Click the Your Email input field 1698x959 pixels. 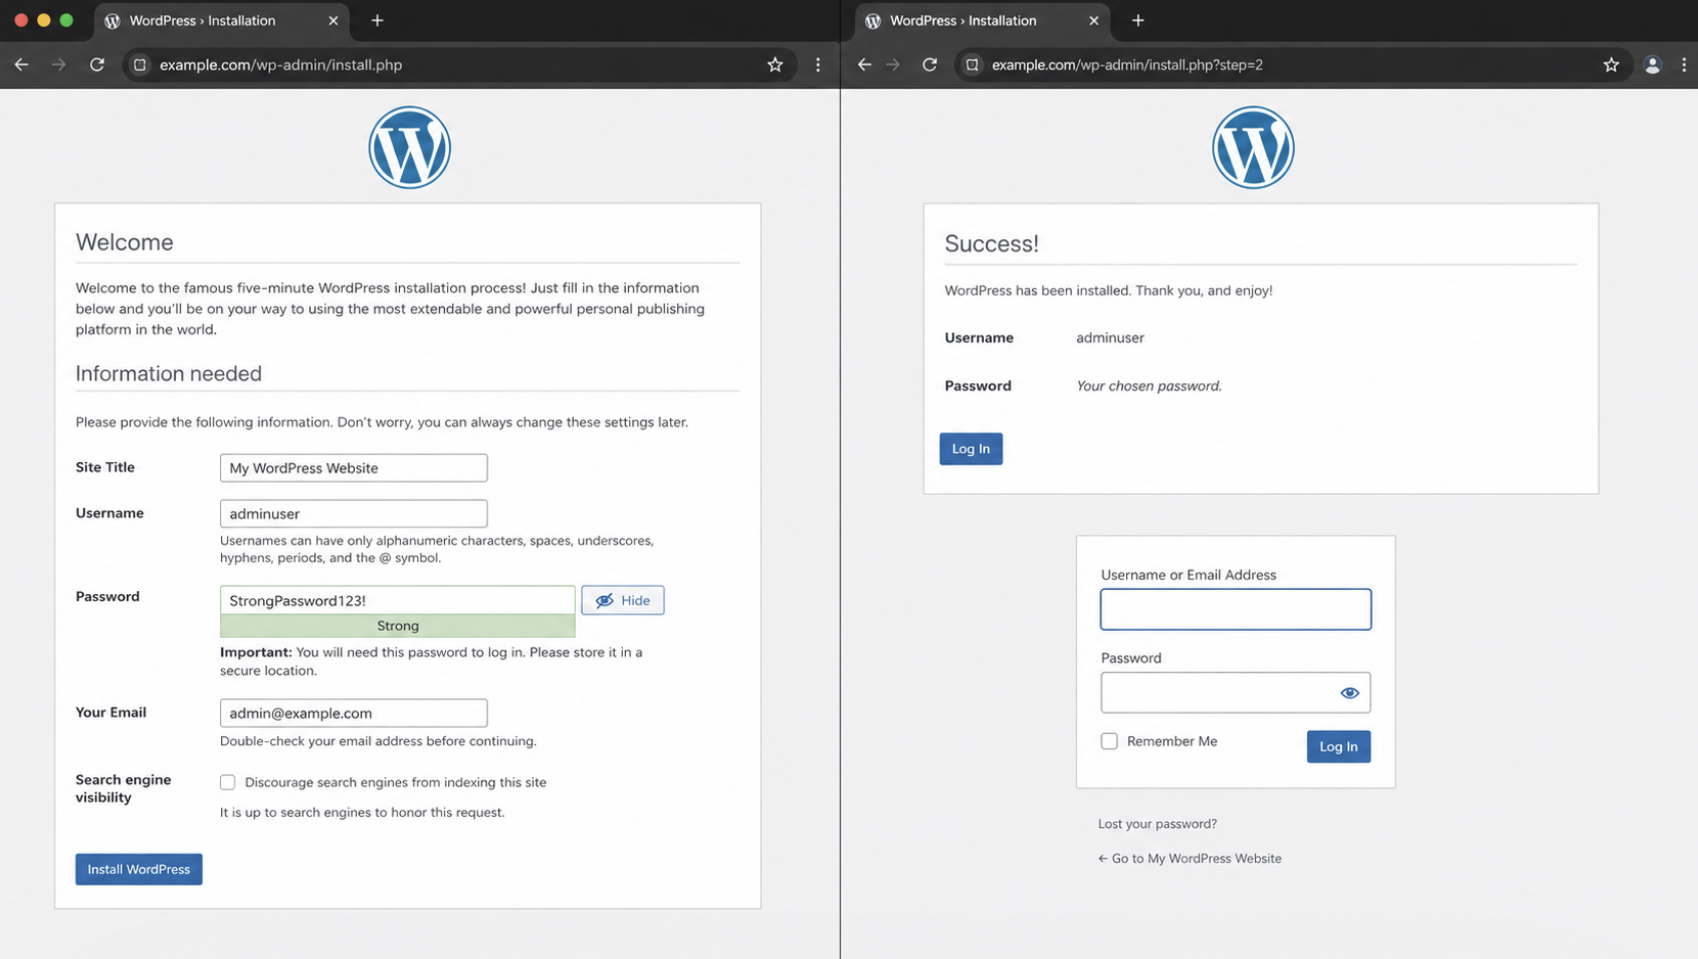coord(353,712)
